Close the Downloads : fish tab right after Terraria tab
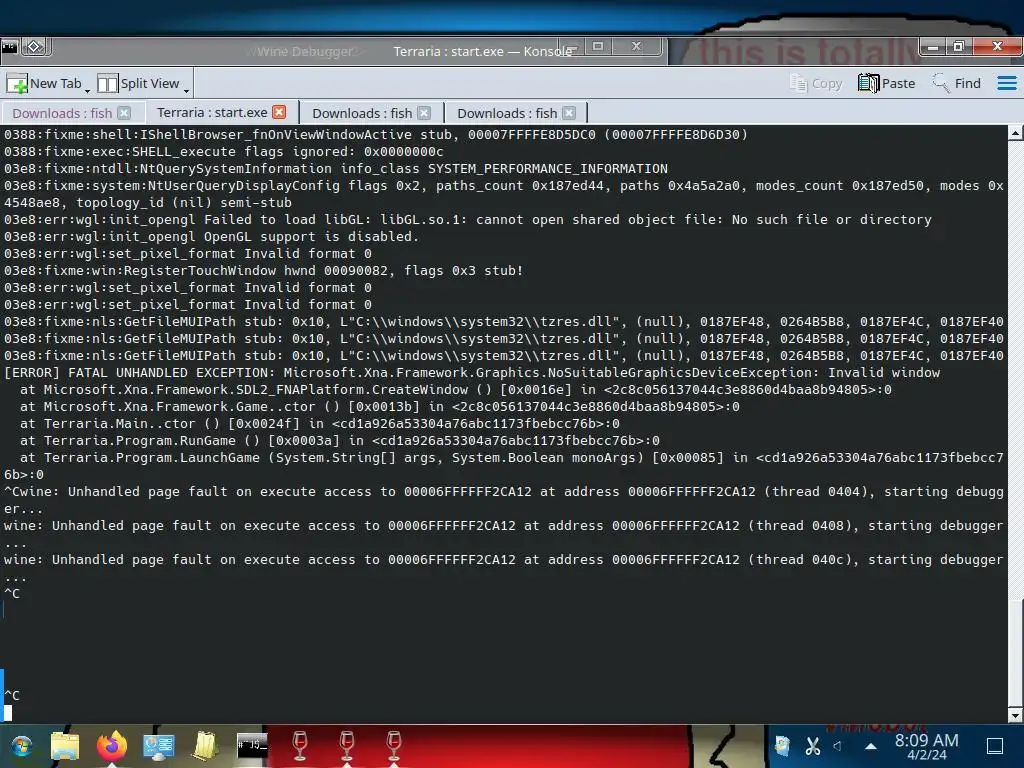1024x768 pixels. click(x=424, y=113)
